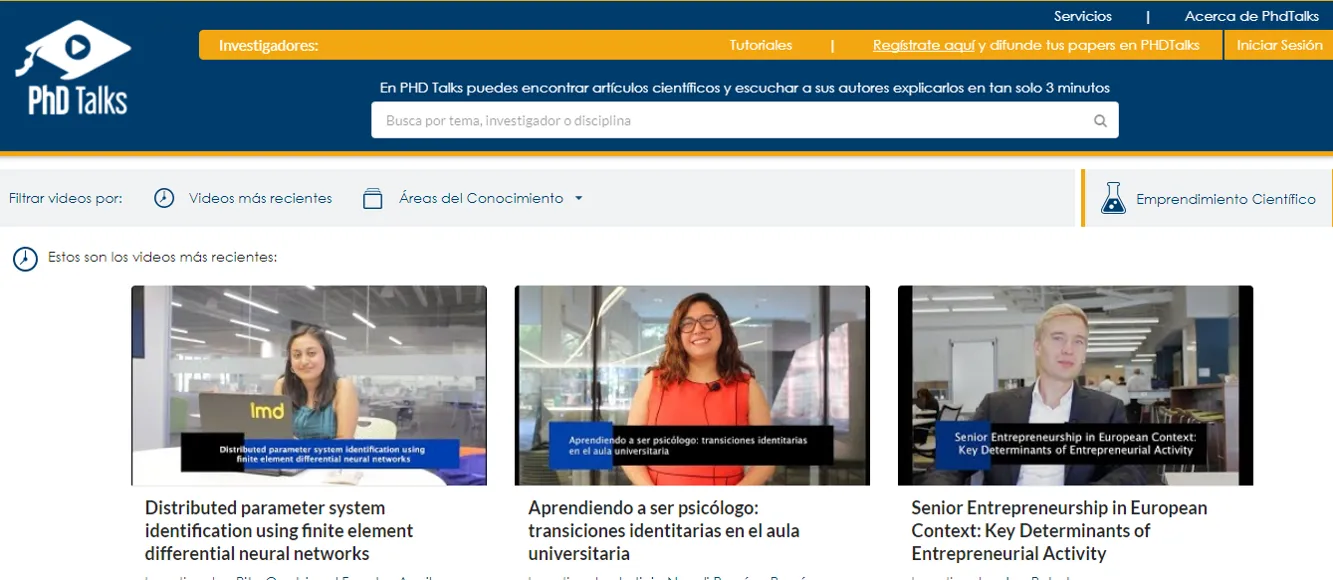
Task: Open the Distributed parameter system video thumbnail
Action: [x=309, y=386]
